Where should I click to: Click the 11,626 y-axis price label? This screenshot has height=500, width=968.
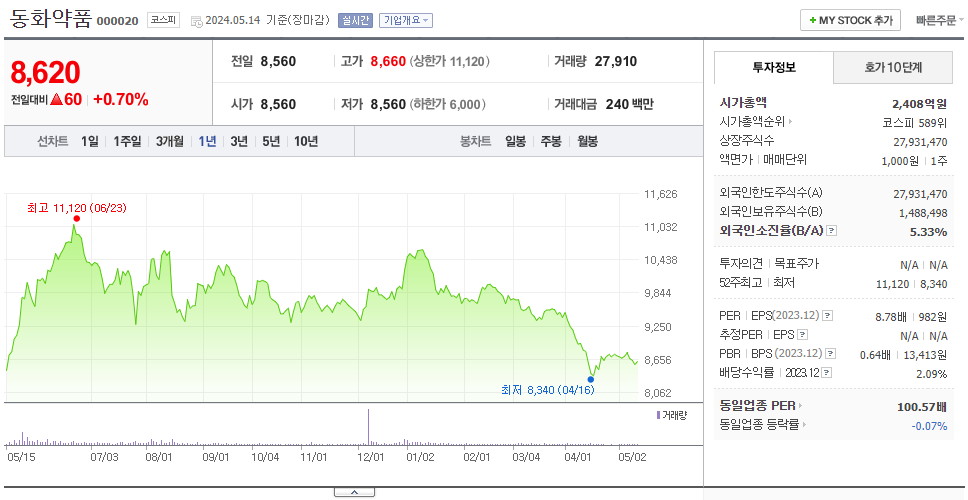point(660,194)
